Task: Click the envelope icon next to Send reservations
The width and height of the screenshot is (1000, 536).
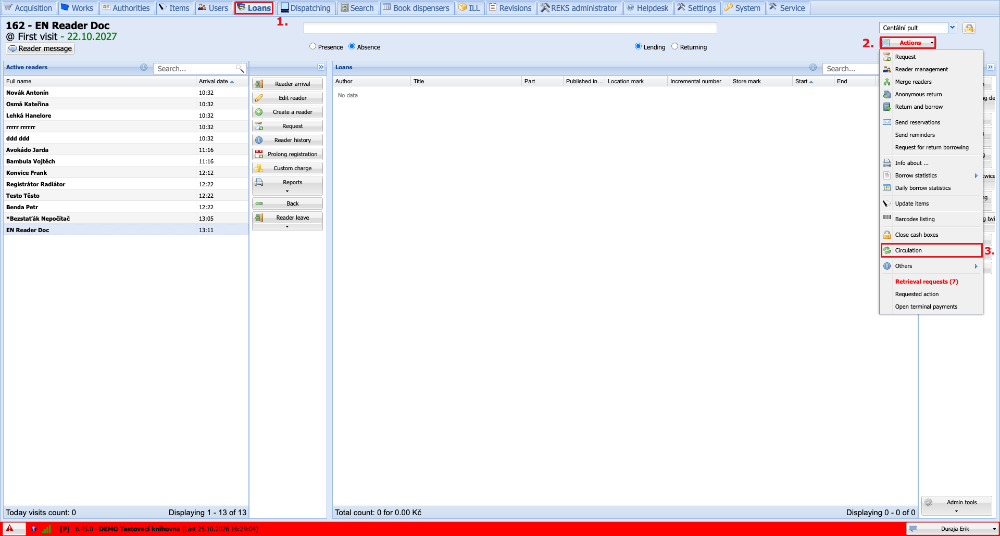Action: 886,122
